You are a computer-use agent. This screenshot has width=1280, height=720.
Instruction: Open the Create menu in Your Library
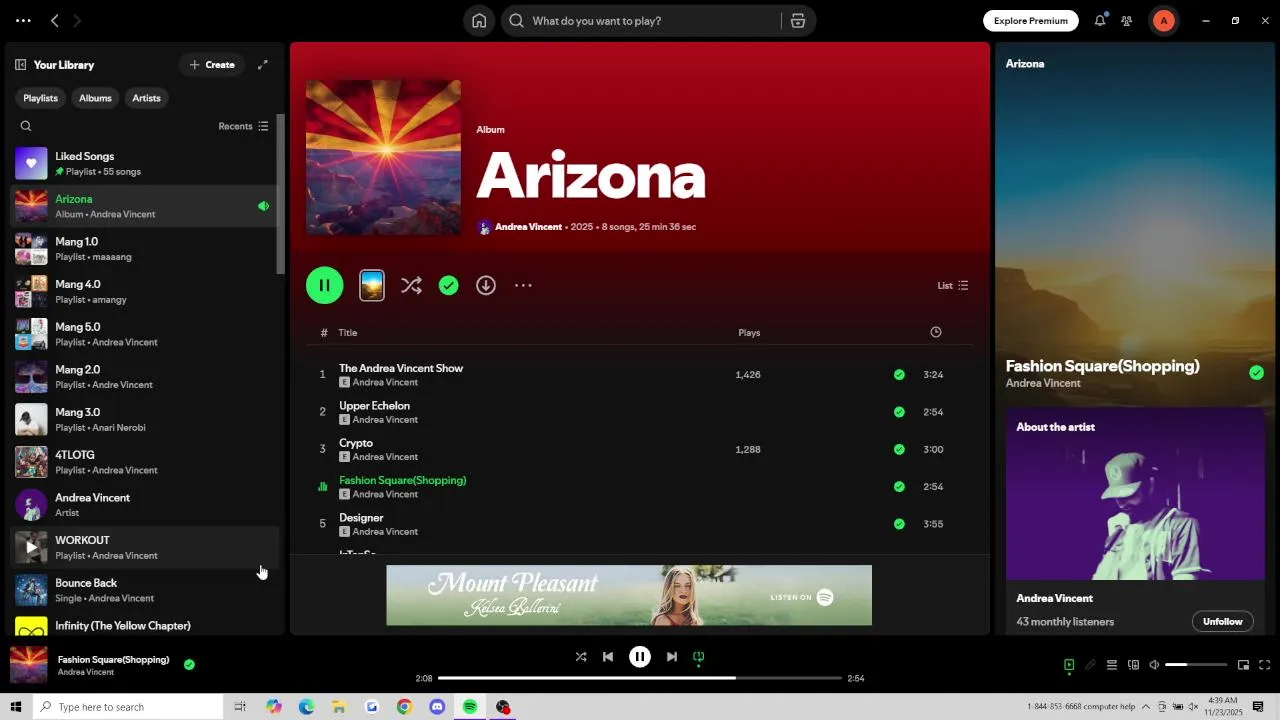coord(212,65)
